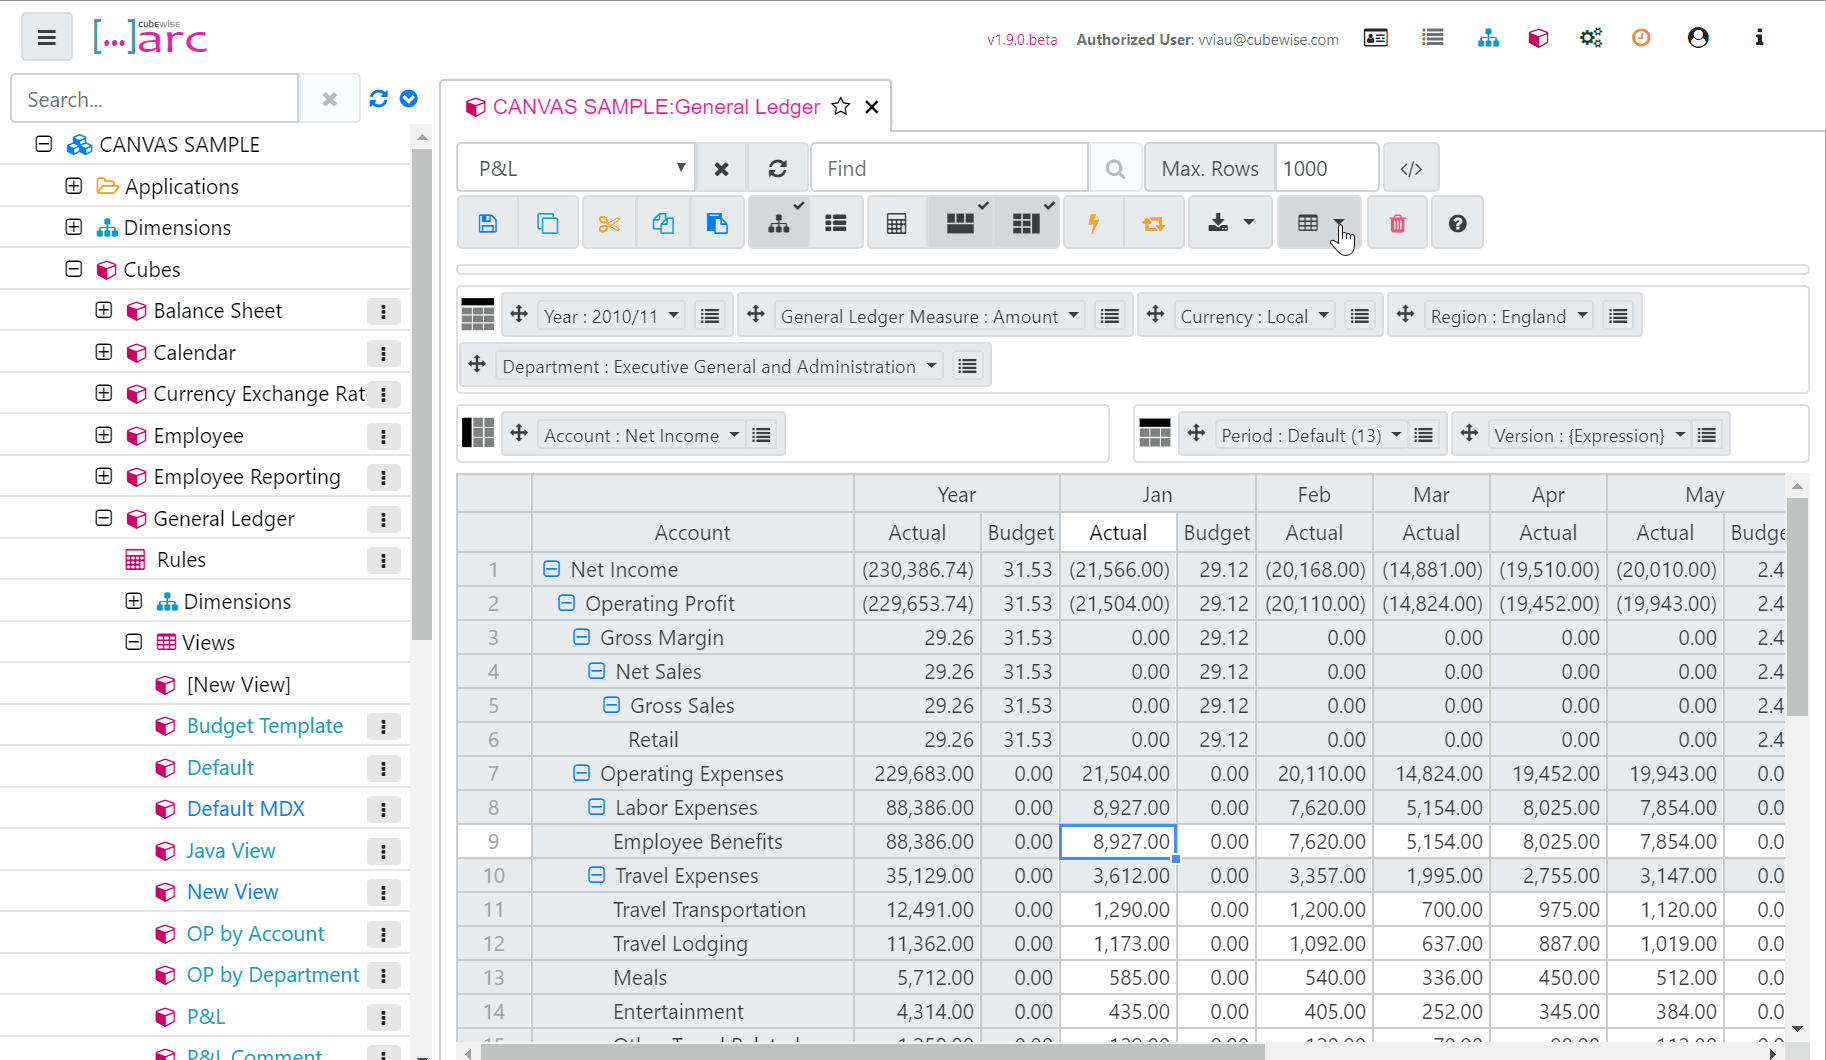Click the red trash delete icon
Image resolution: width=1826 pixels, height=1060 pixels.
(x=1397, y=223)
